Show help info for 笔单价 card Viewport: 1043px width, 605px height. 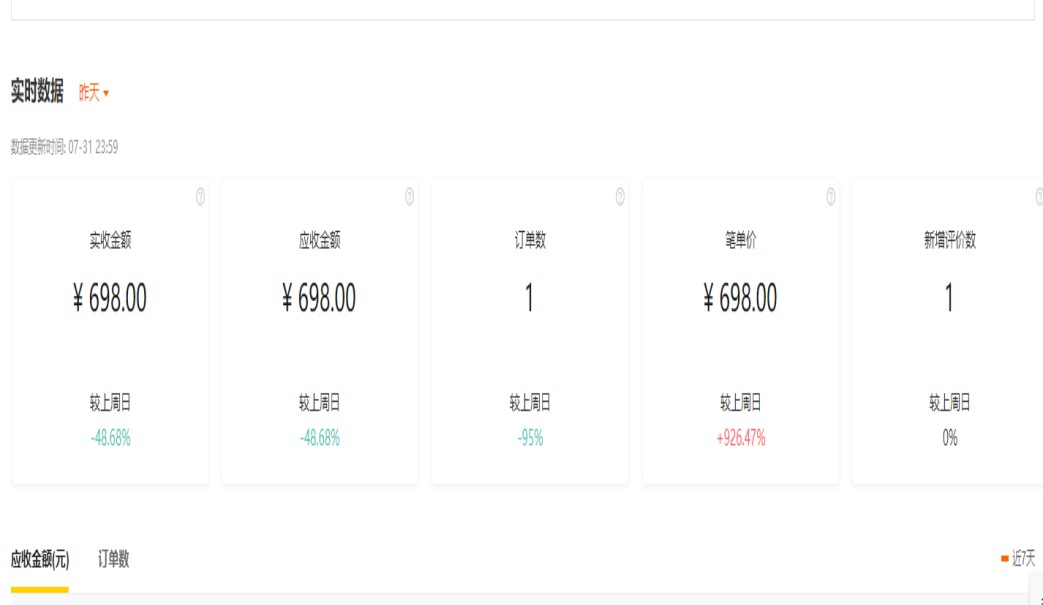830,197
